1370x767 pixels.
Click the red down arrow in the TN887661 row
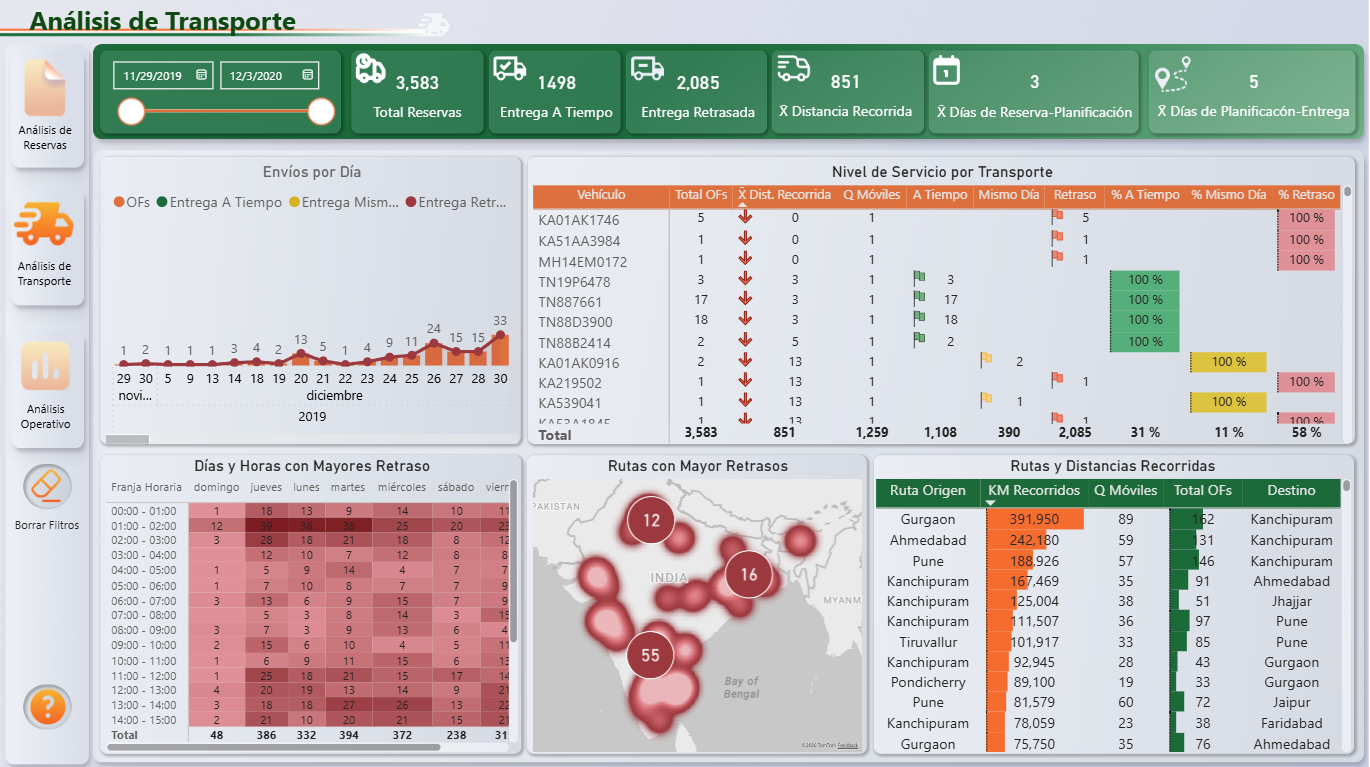coord(745,300)
